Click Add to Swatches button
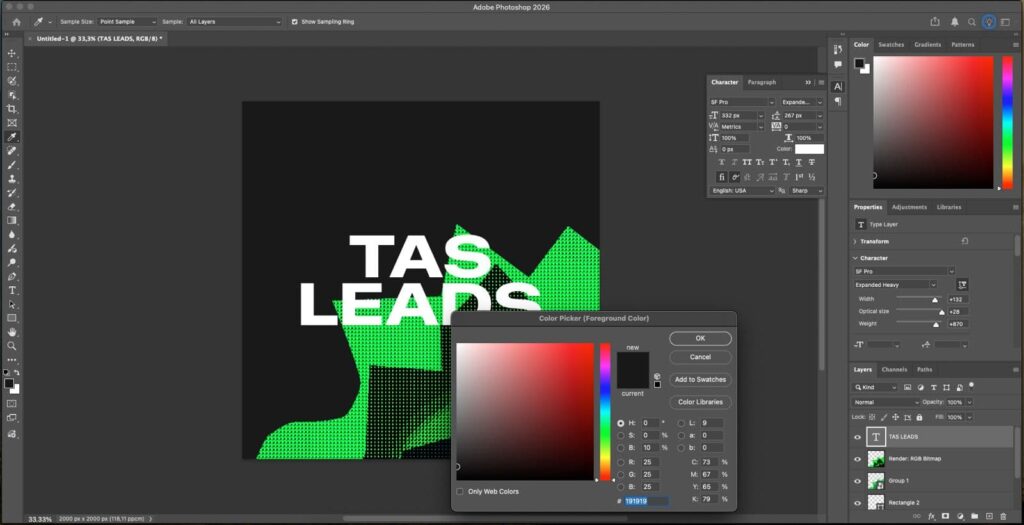This screenshot has height=525, width=1024. tap(700, 380)
